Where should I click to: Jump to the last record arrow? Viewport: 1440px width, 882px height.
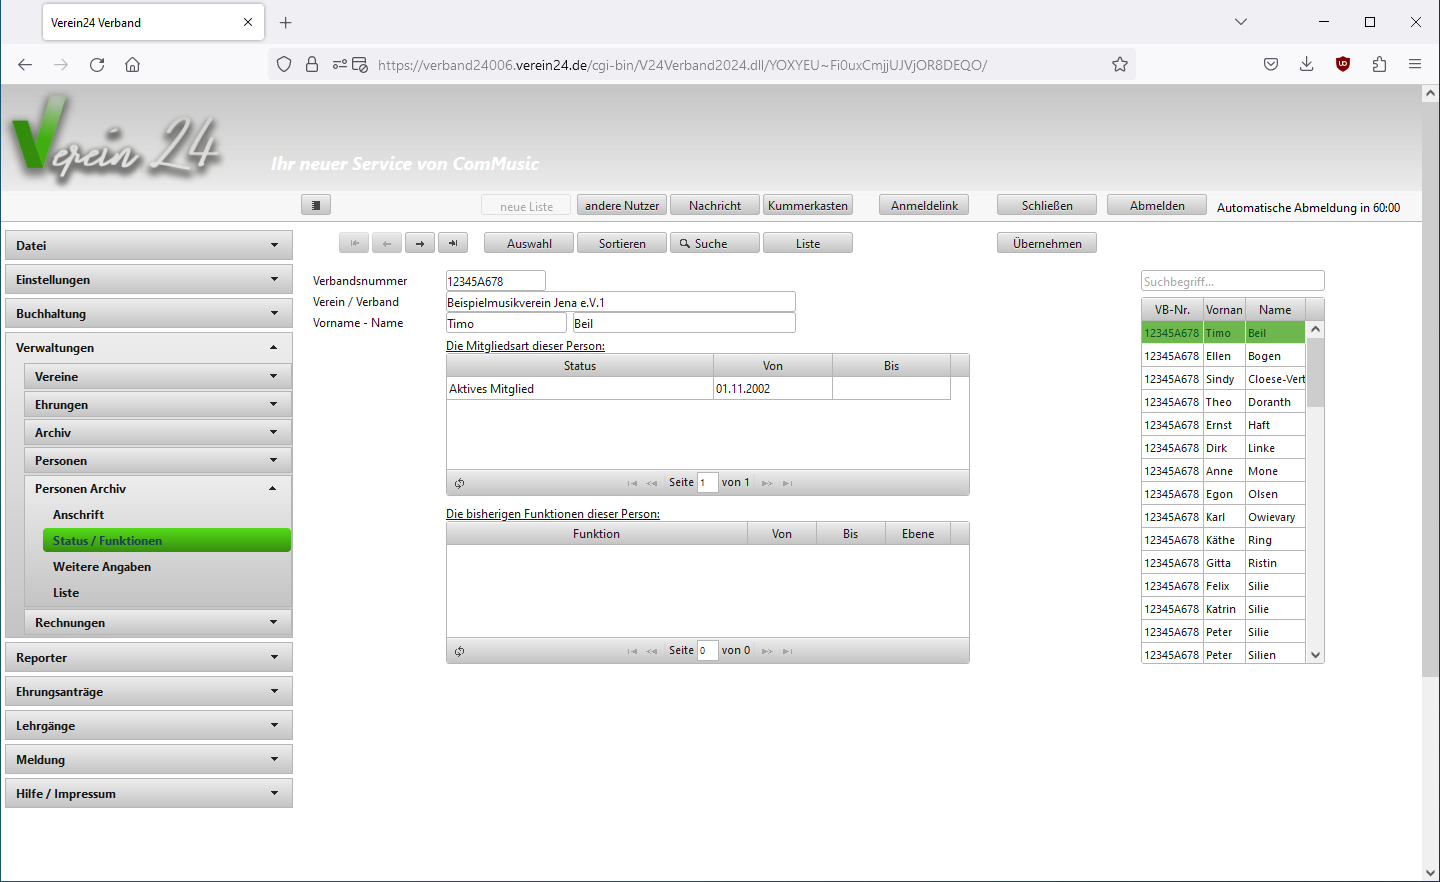tap(453, 243)
